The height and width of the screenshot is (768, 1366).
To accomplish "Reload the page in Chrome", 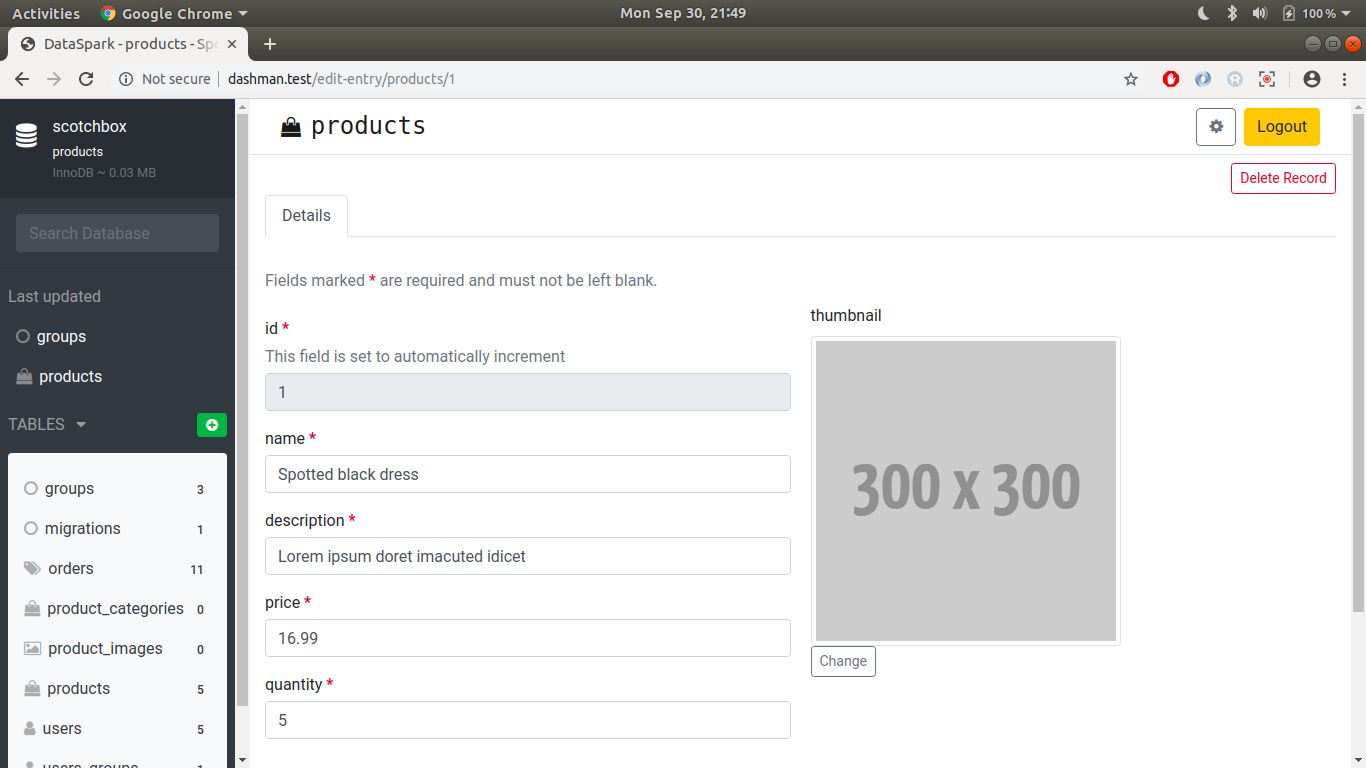I will [86, 79].
